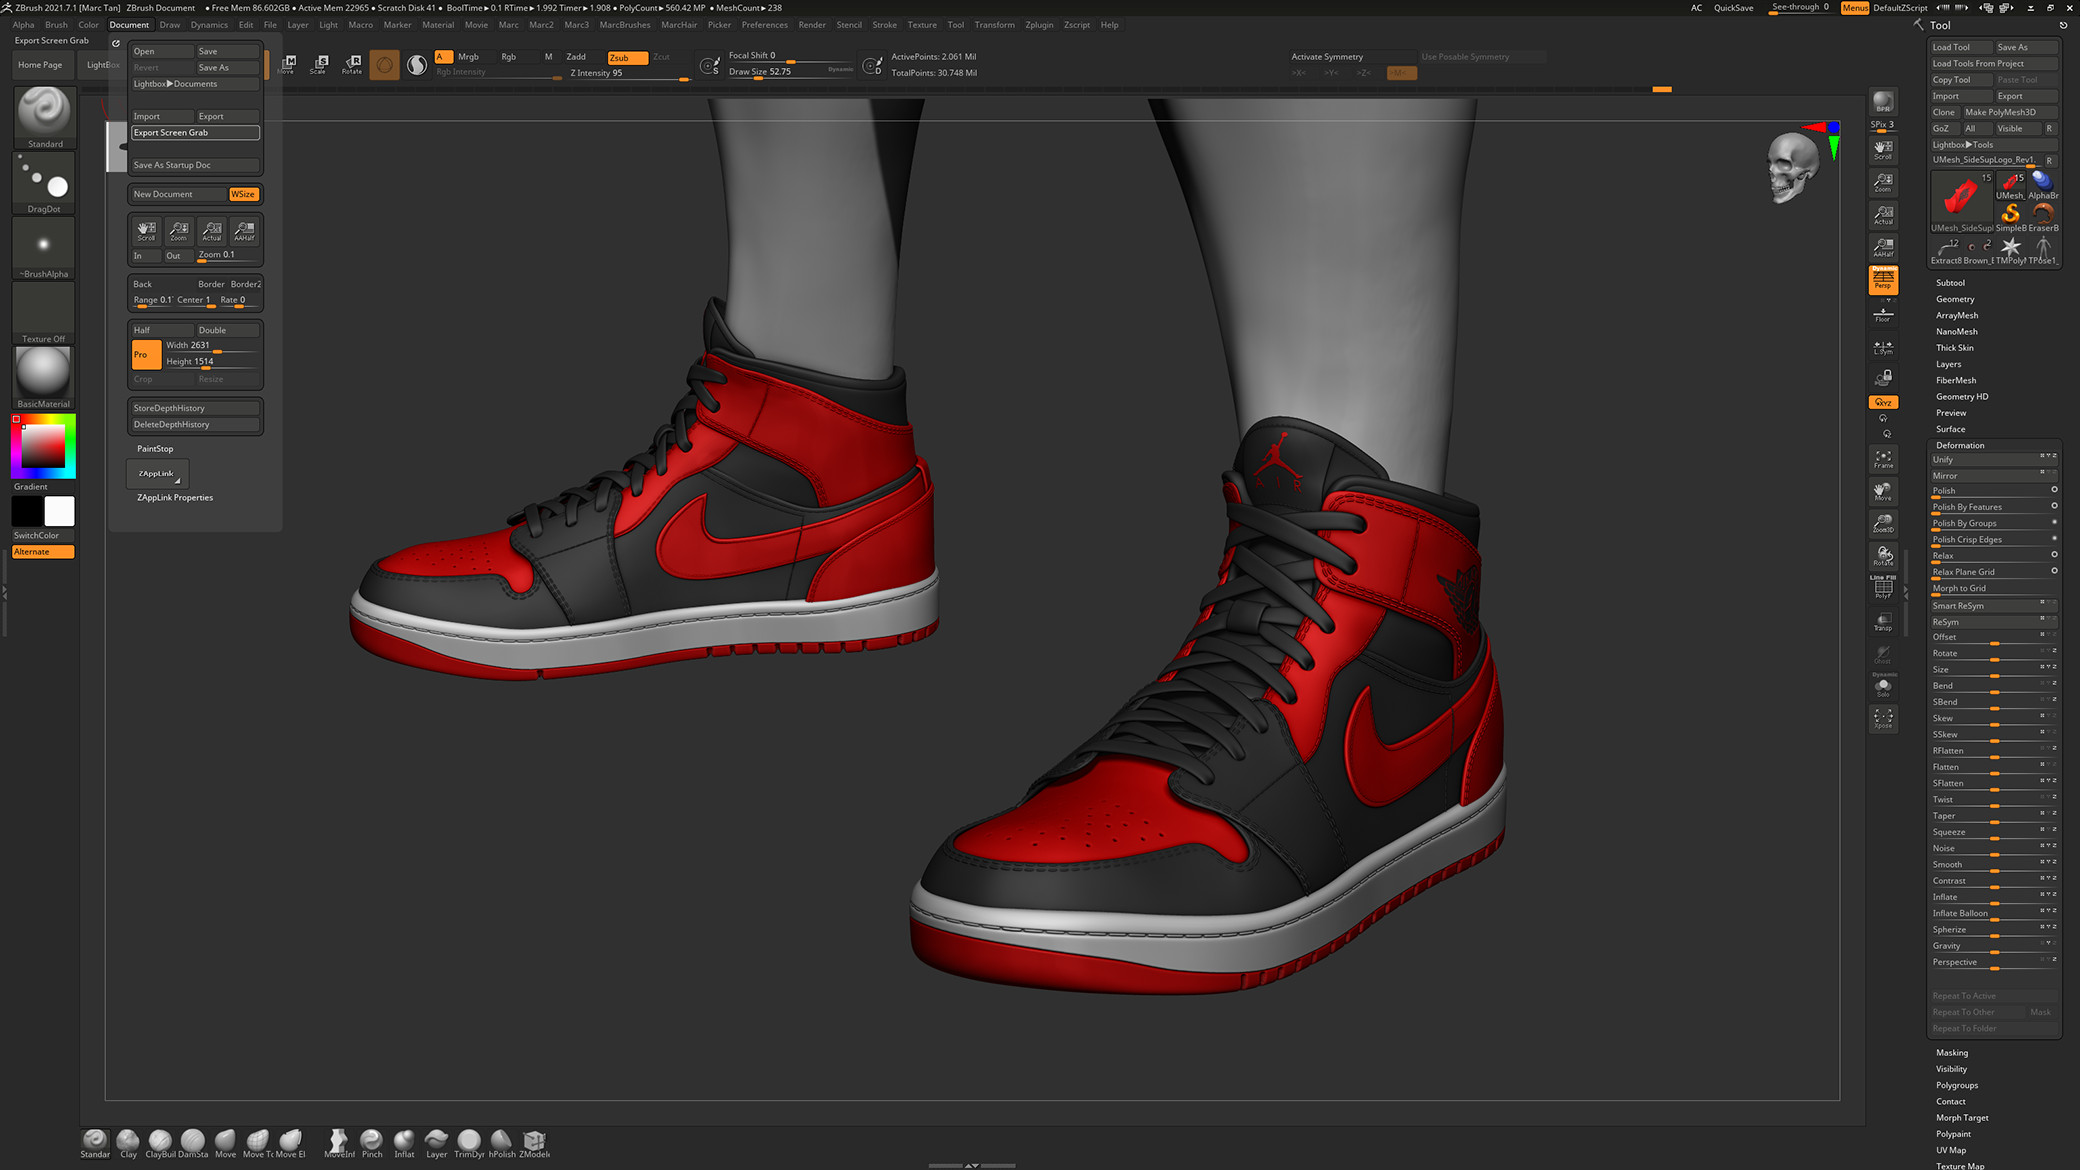
Task: Open the Zplugin menu
Action: pos(1039,25)
